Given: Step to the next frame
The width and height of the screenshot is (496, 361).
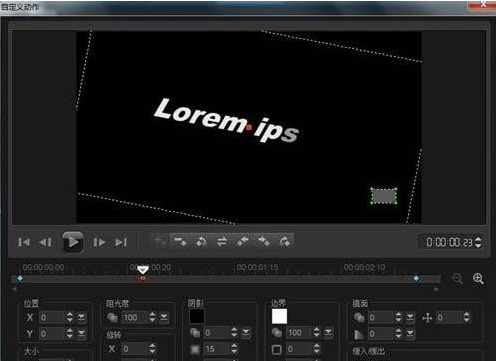Looking at the screenshot, I should (99, 242).
